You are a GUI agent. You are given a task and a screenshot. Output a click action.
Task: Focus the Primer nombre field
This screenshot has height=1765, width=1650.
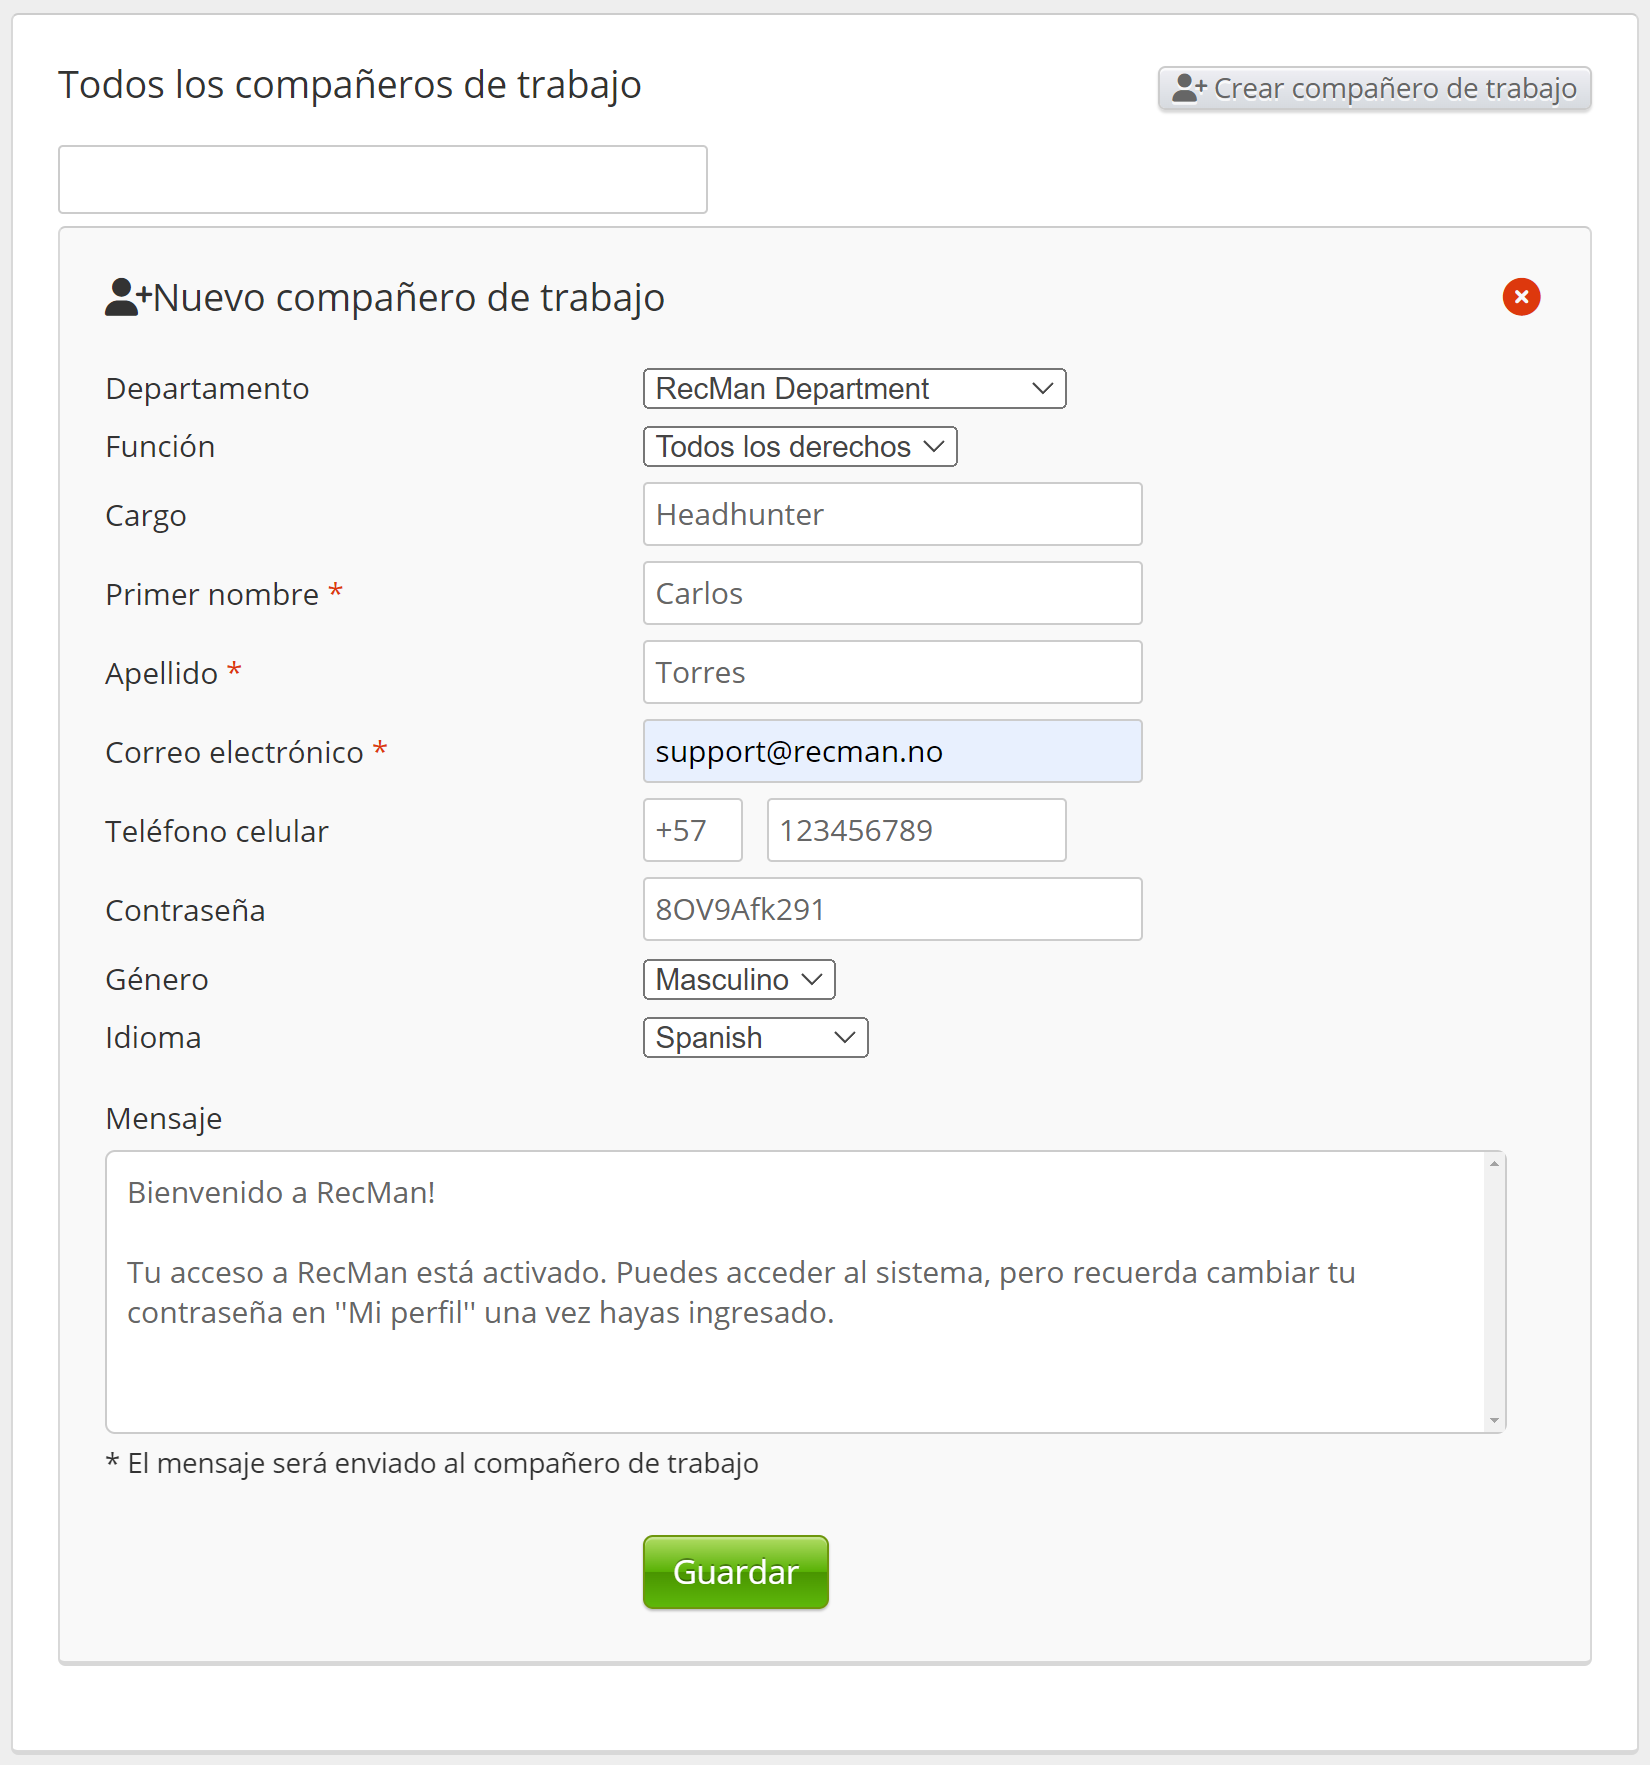tap(892, 593)
